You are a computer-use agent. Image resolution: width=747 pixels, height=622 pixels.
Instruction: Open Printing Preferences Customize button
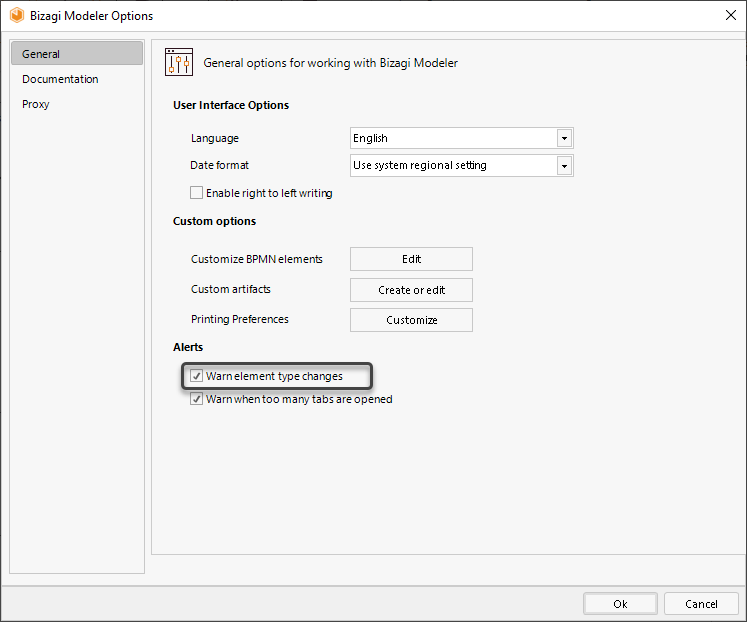[411, 320]
